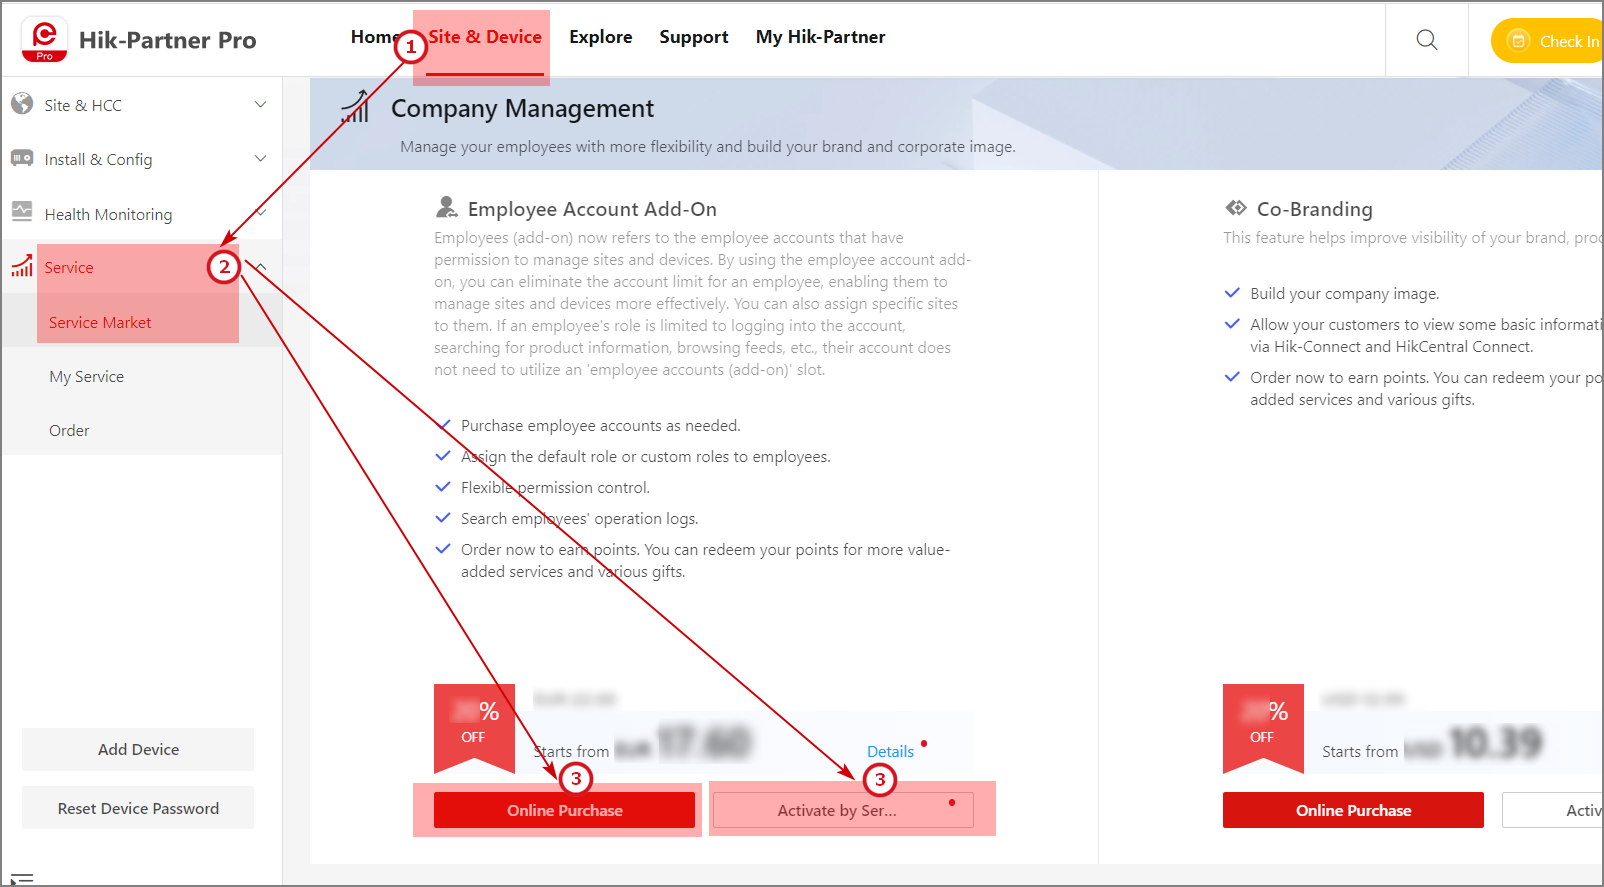Click the Employee Account Add-On person icon
Screen dimensions: 1604x887
[x=447, y=207]
